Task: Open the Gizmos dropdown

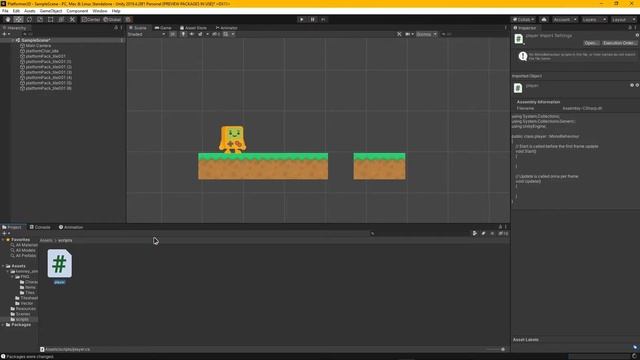Action: point(427,34)
